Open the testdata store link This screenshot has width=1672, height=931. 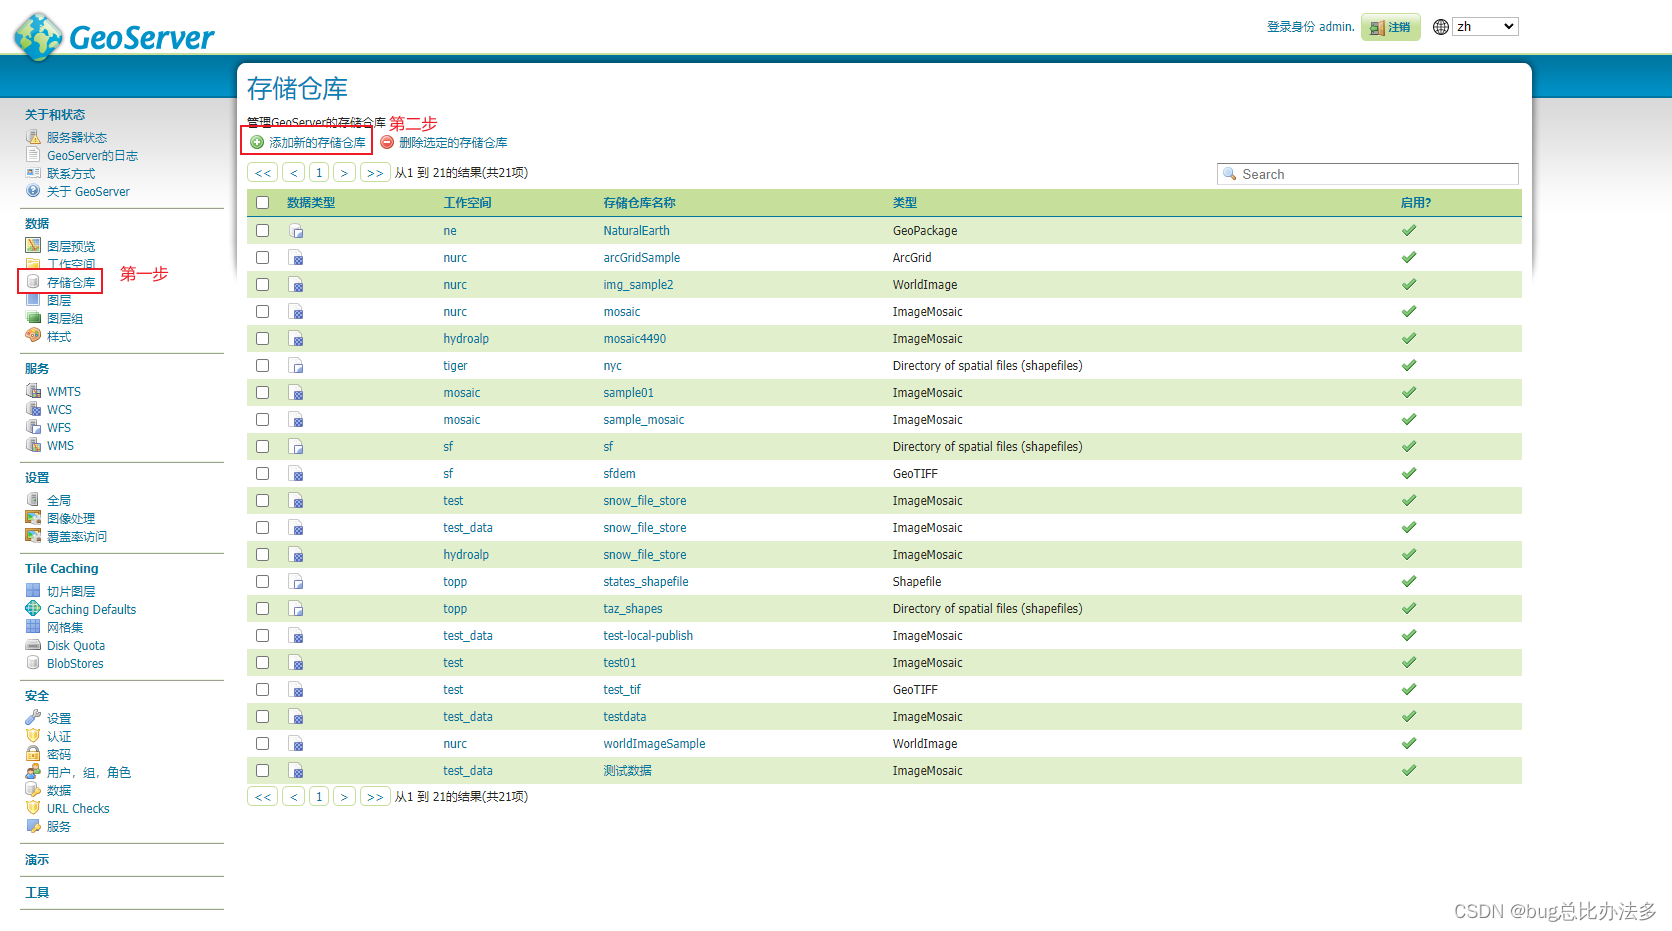click(x=624, y=717)
